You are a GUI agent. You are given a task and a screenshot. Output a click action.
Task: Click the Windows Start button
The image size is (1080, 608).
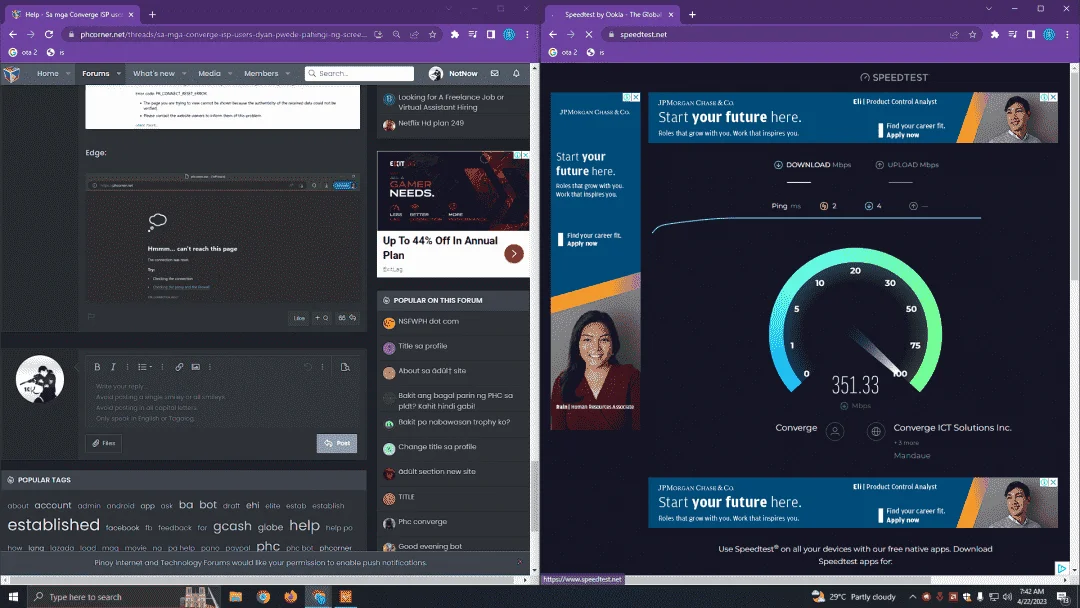[13, 596]
